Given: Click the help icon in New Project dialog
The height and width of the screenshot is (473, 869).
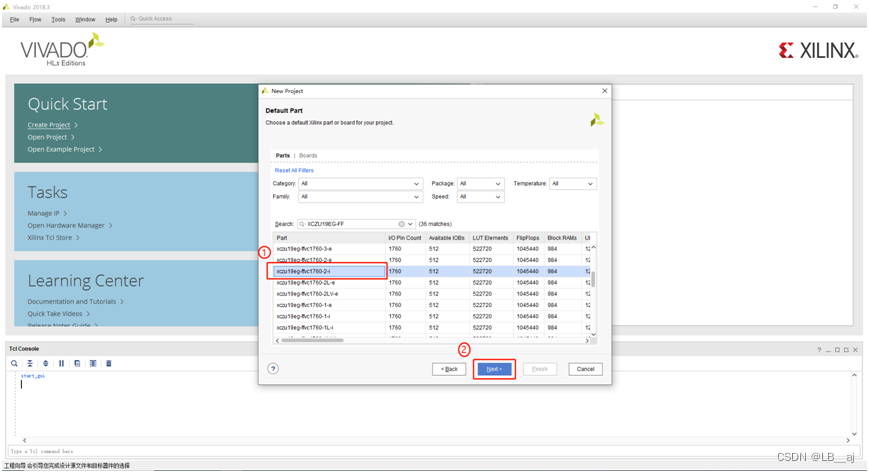Looking at the screenshot, I should click(273, 369).
